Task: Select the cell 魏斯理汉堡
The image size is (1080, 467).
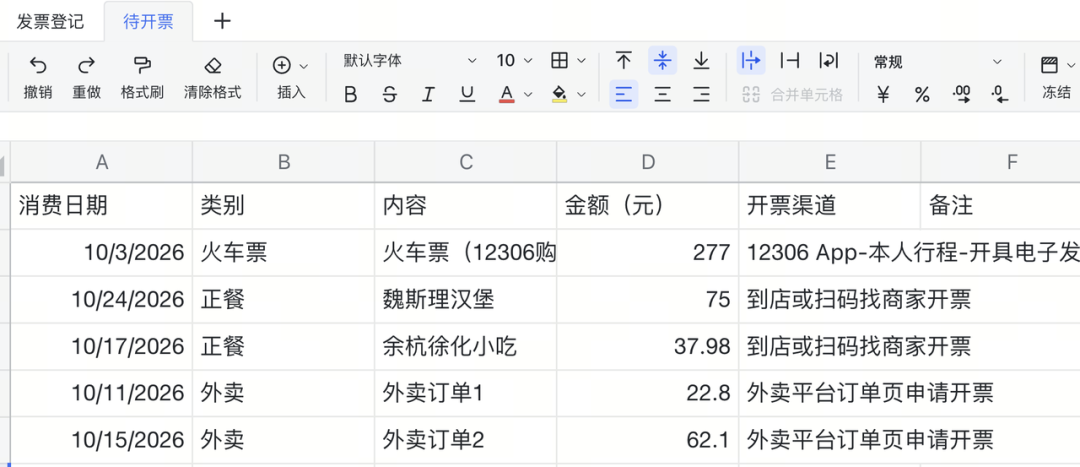Action: click(x=466, y=300)
